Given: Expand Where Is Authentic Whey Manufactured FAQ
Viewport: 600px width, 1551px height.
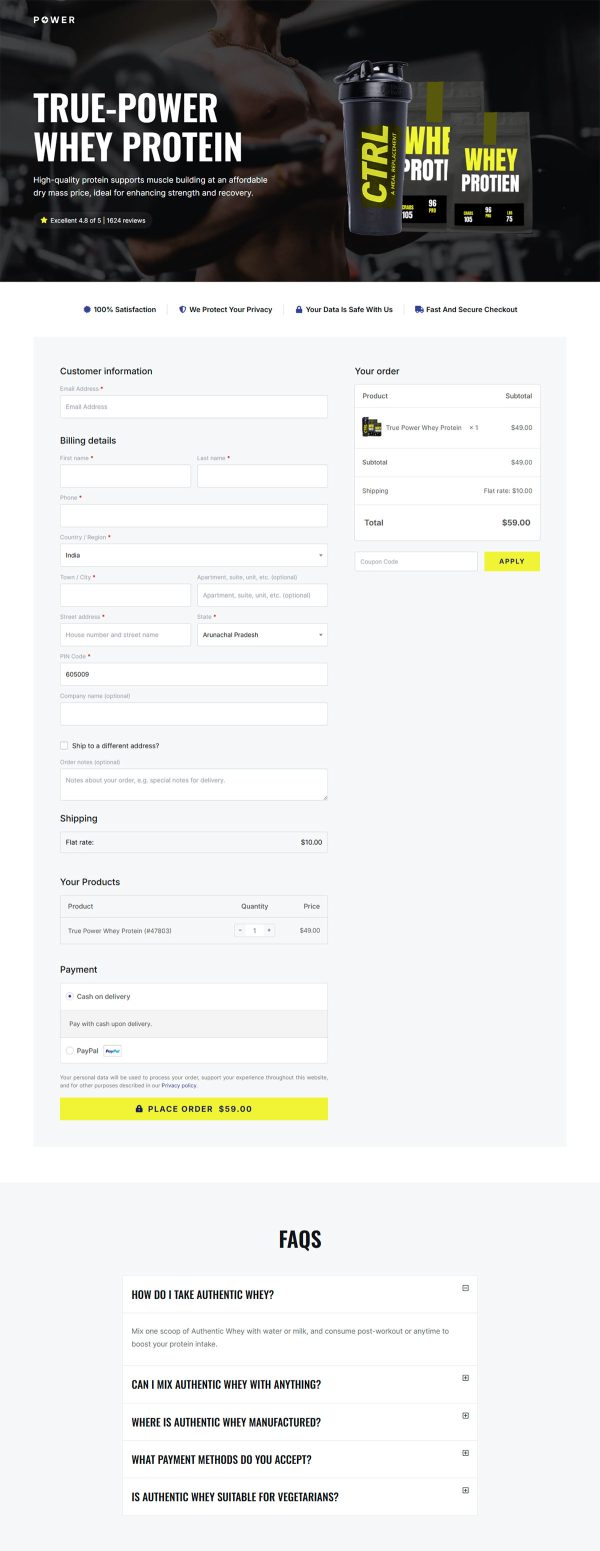Looking at the screenshot, I should point(465,1415).
